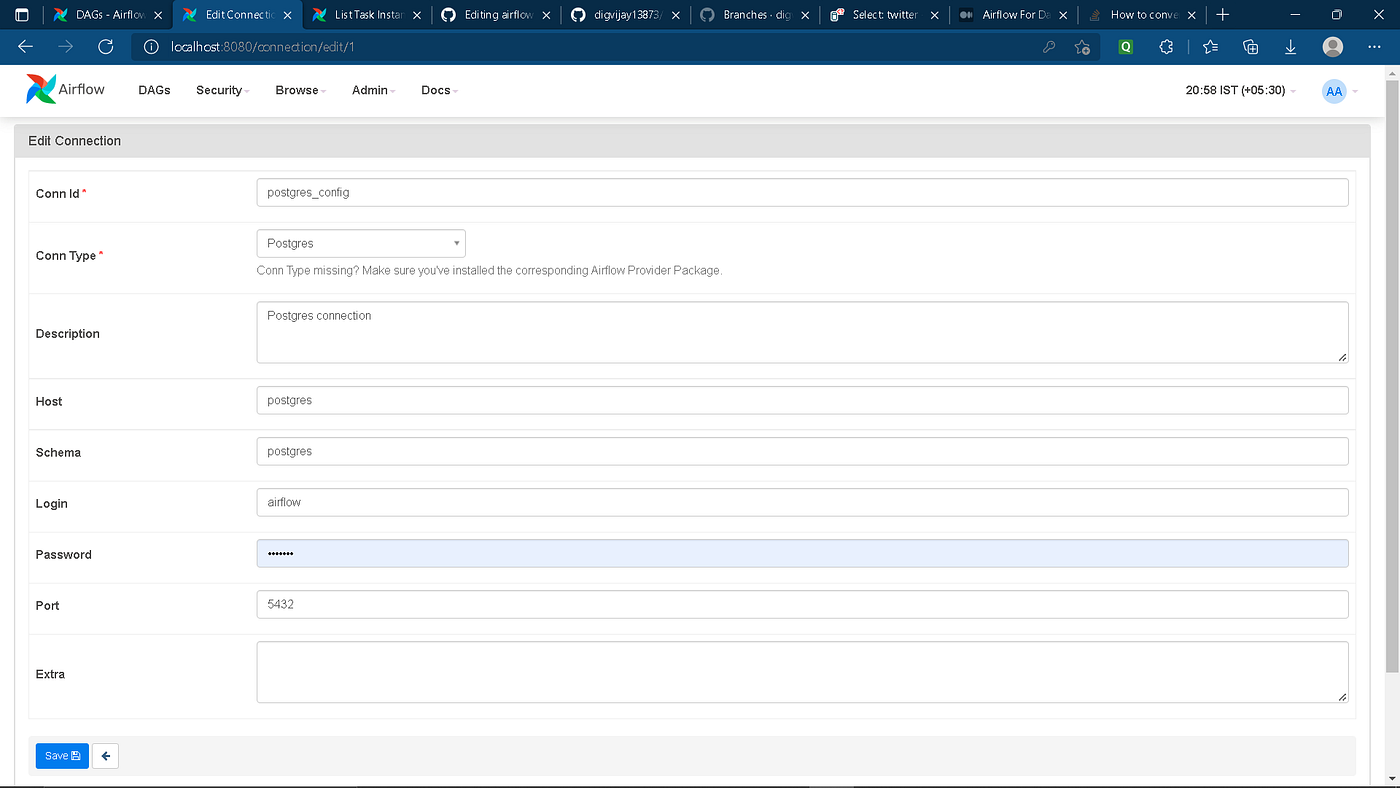Click the site info icon in the address bar

151,46
